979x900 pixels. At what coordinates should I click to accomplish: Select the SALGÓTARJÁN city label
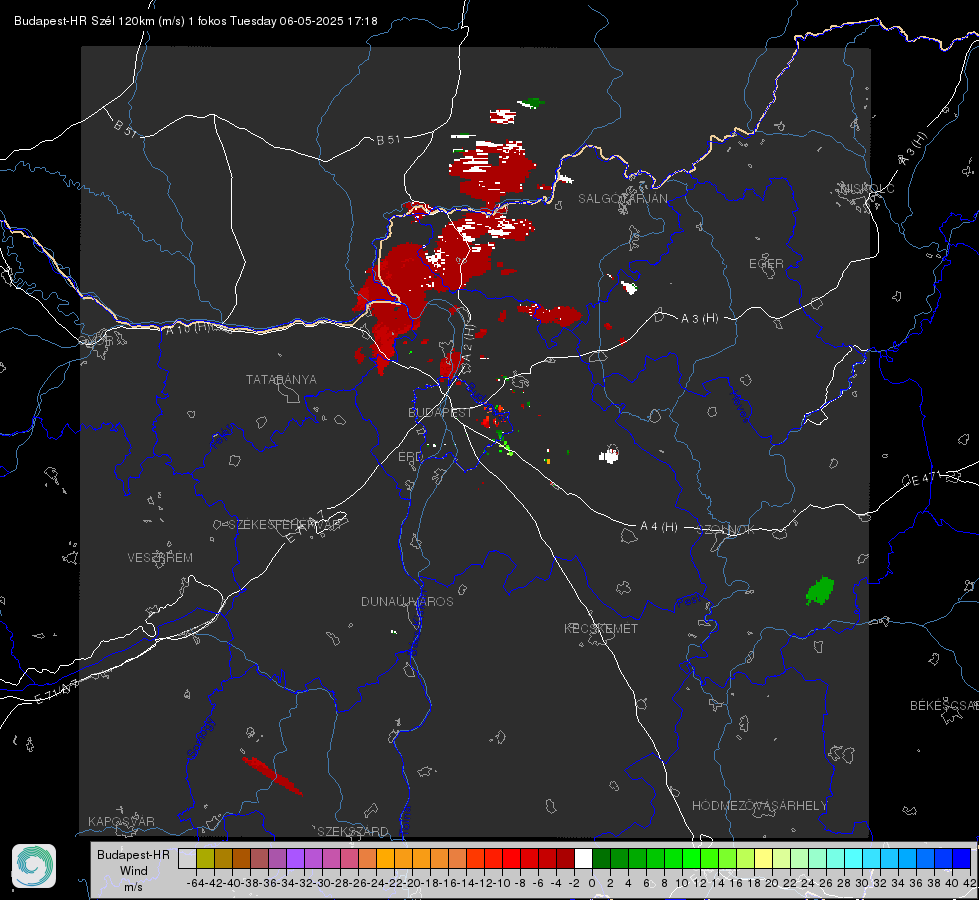(622, 199)
